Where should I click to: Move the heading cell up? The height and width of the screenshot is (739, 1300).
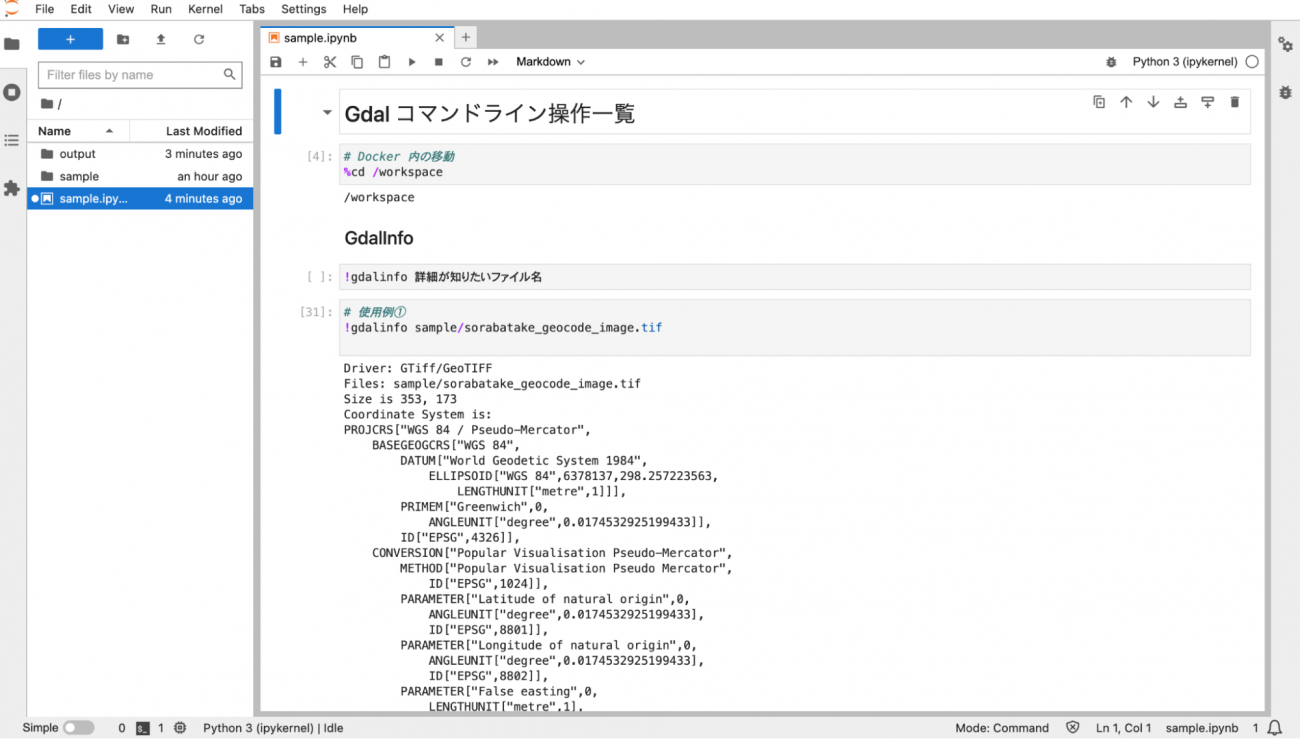(x=1126, y=102)
